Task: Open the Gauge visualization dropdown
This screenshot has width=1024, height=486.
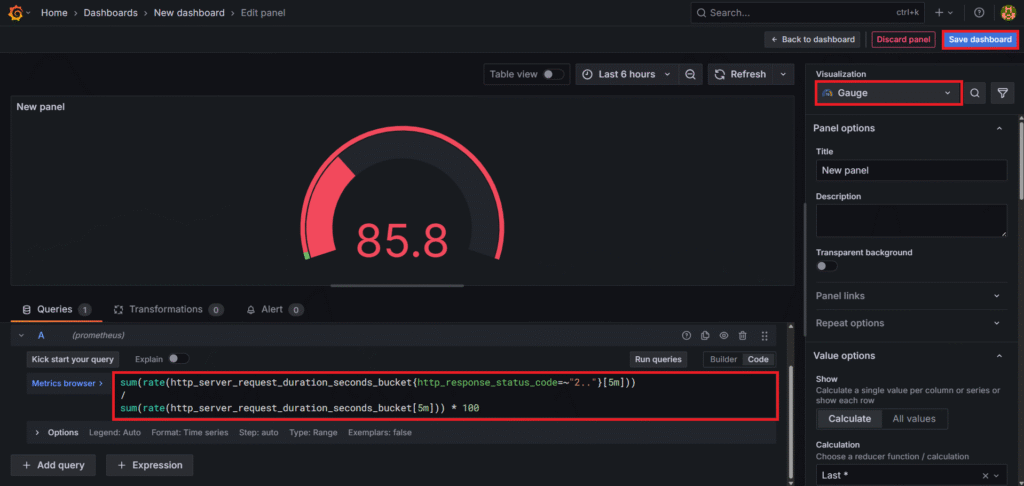Action: click(888, 93)
